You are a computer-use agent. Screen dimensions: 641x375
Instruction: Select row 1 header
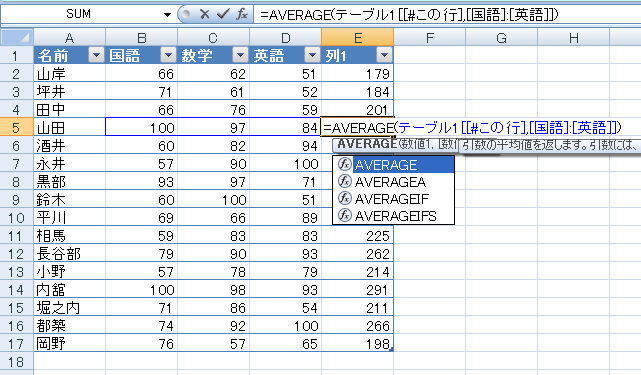point(16,55)
